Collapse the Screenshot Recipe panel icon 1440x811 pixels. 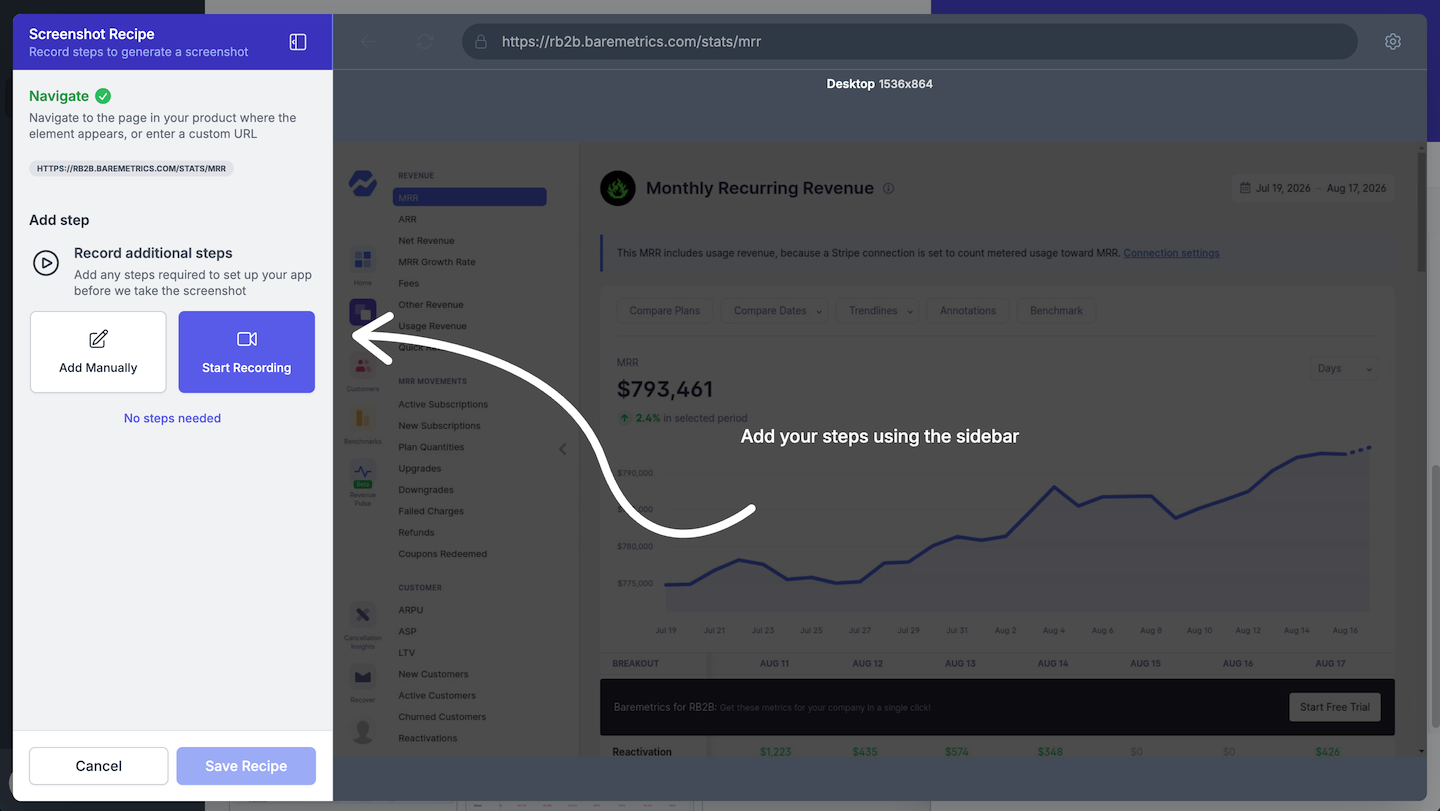click(298, 42)
